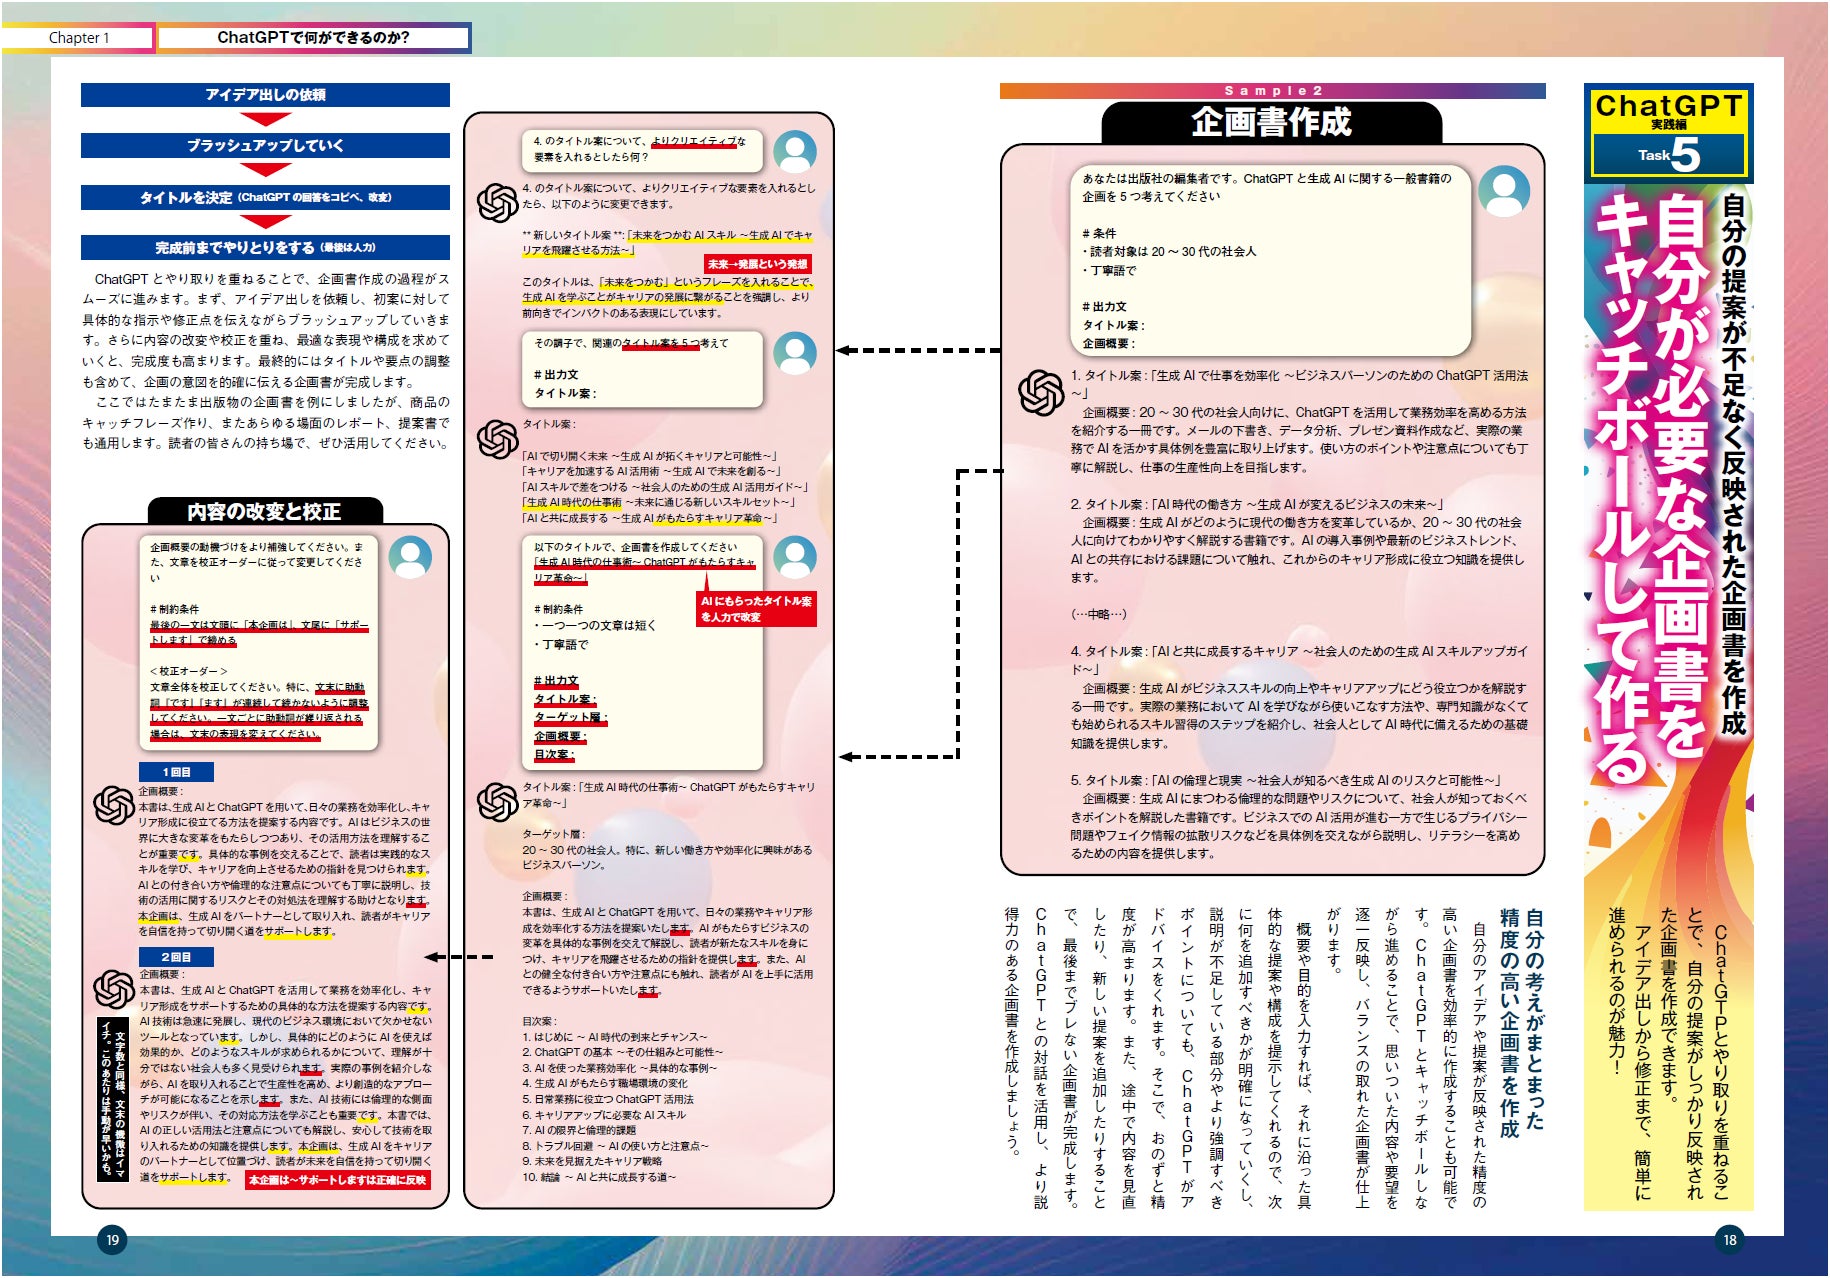Click the "アイデア出しの依頼" flow step

[265, 95]
